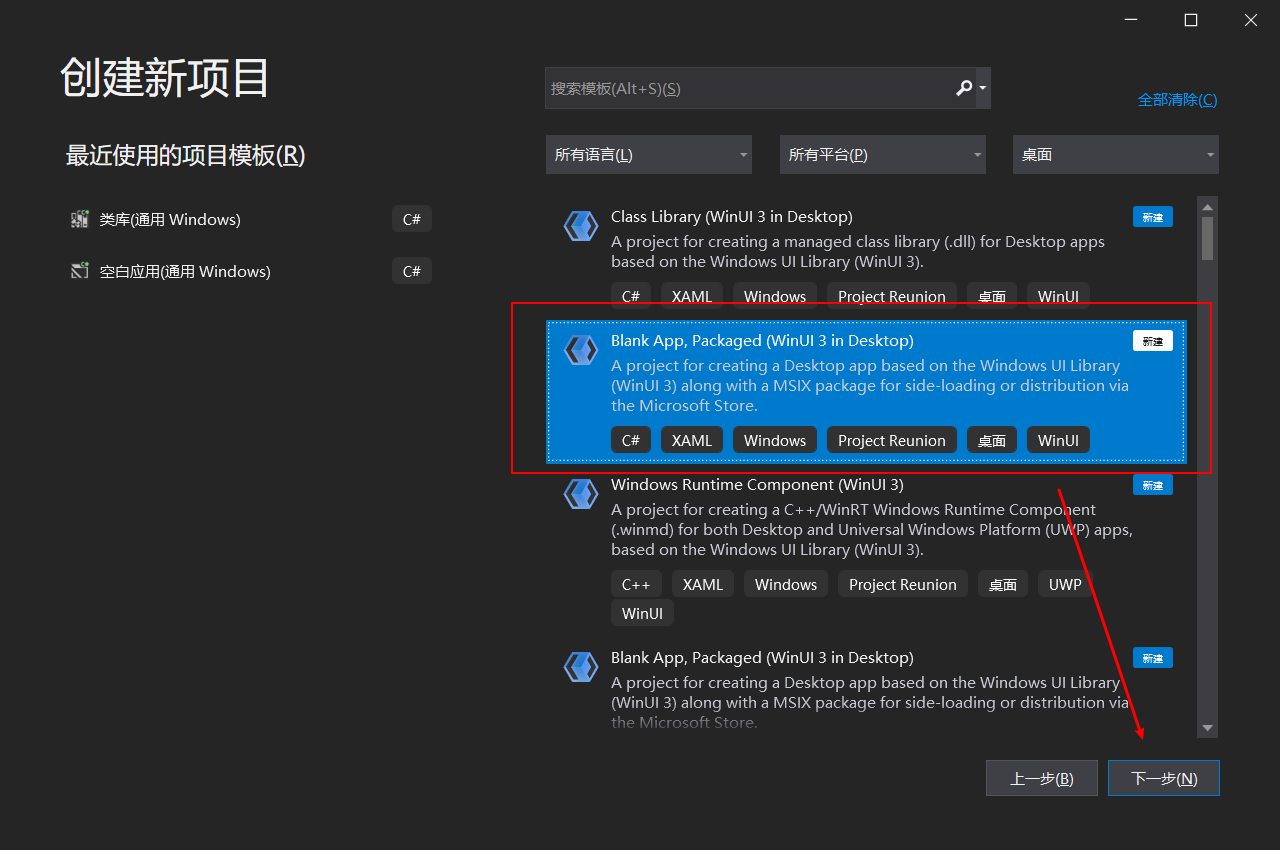Click 桌面 tag under Class Library
Screen dimensions: 1280x850
click(992, 296)
